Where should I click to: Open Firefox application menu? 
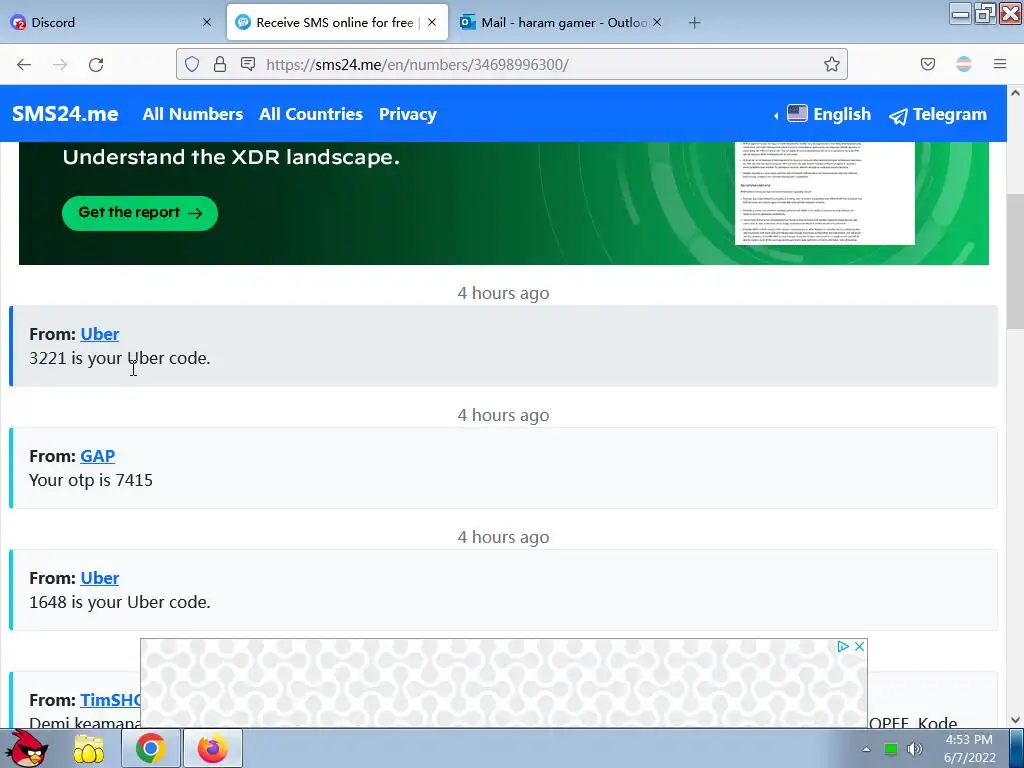[x=1000, y=64]
